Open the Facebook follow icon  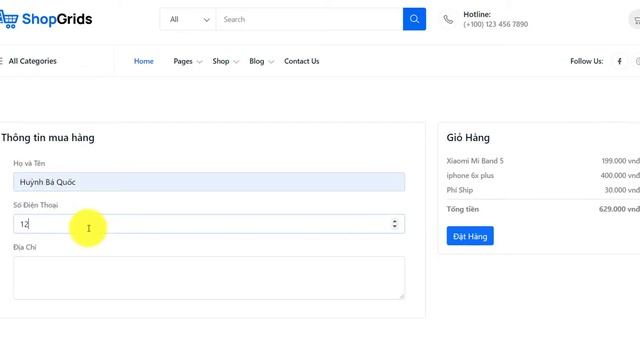click(x=619, y=61)
